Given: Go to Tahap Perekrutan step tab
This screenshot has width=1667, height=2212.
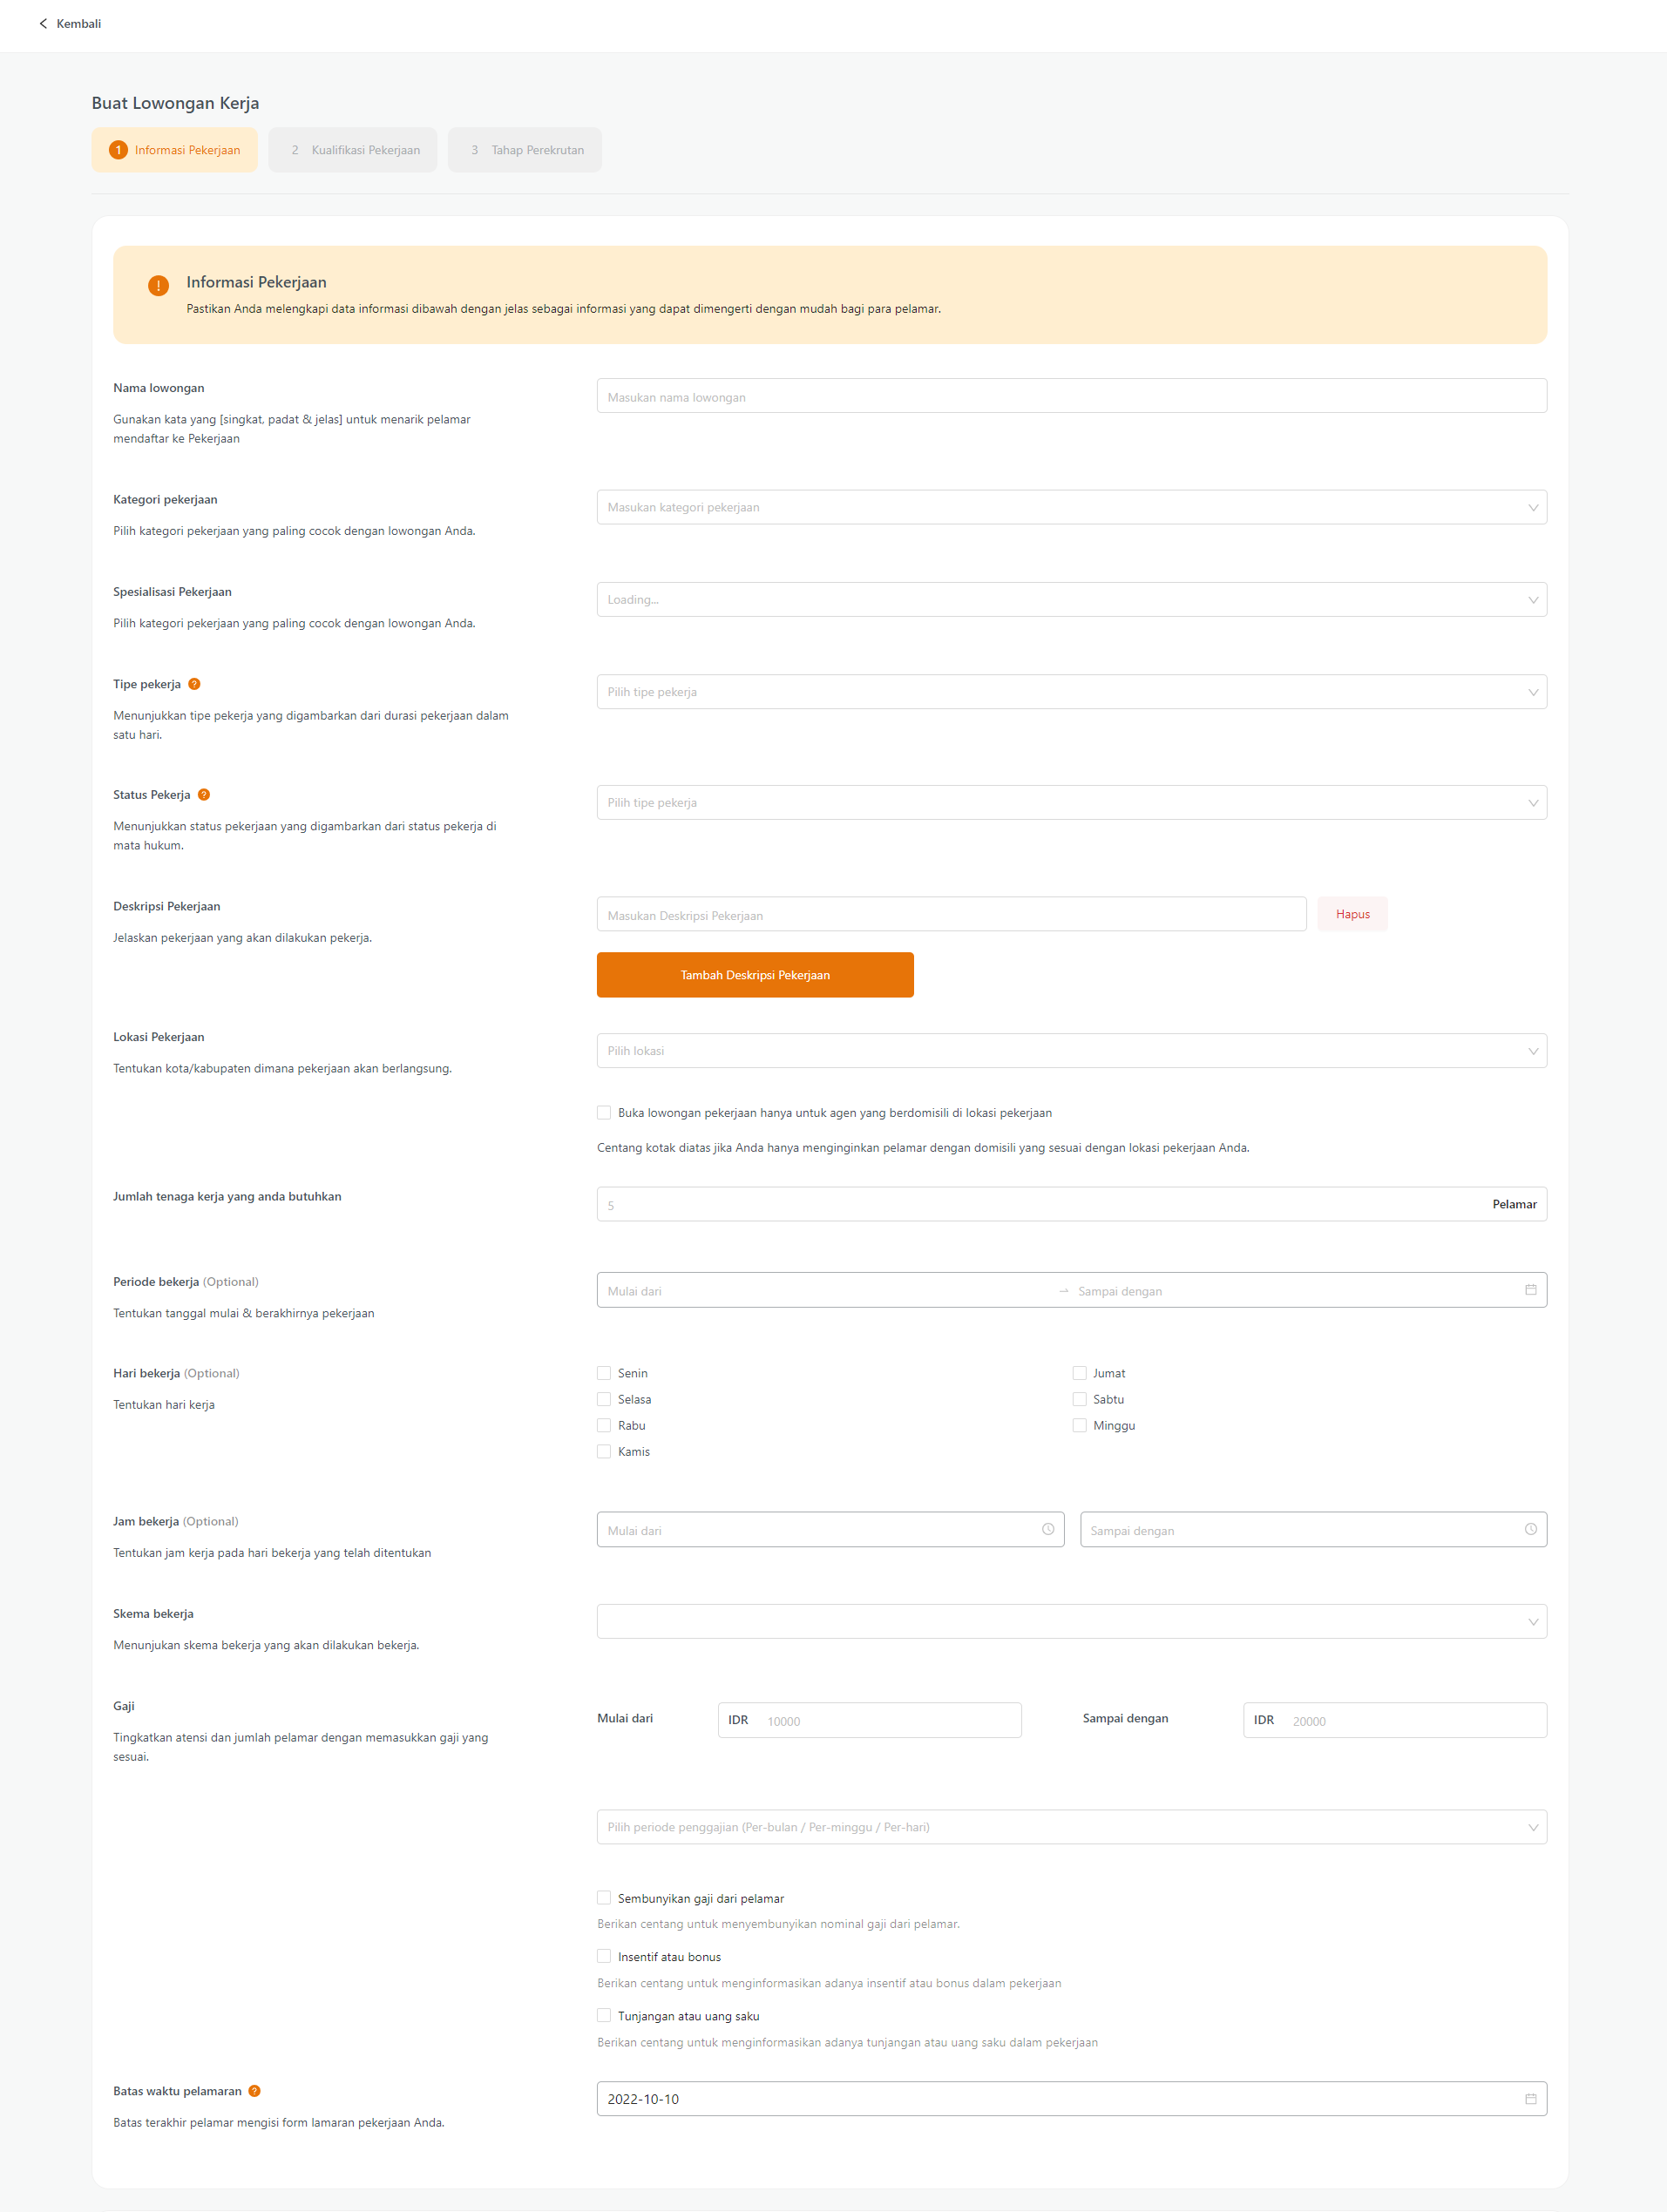Looking at the screenshot, I should coord(525,150).
